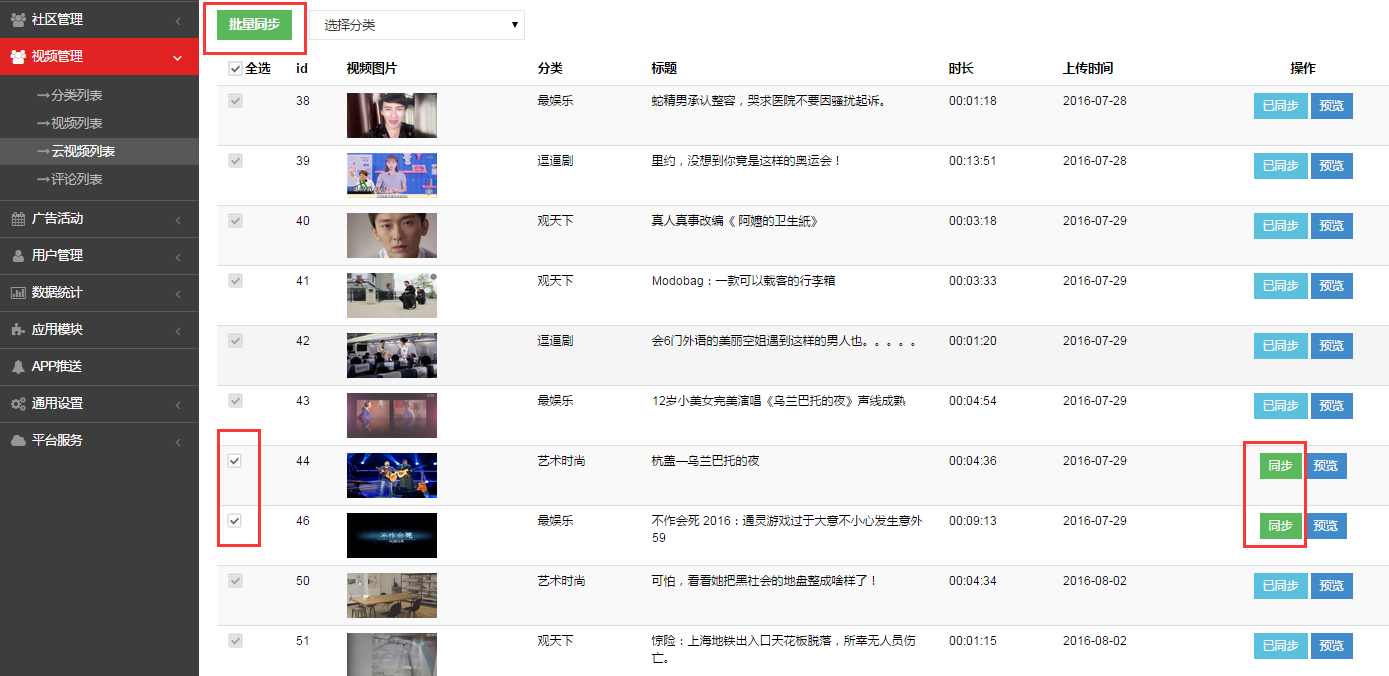Screen dimensions: 1389x676
Task: Open the 选择分类 category dropdown
Action: click(x=416, y=25)
